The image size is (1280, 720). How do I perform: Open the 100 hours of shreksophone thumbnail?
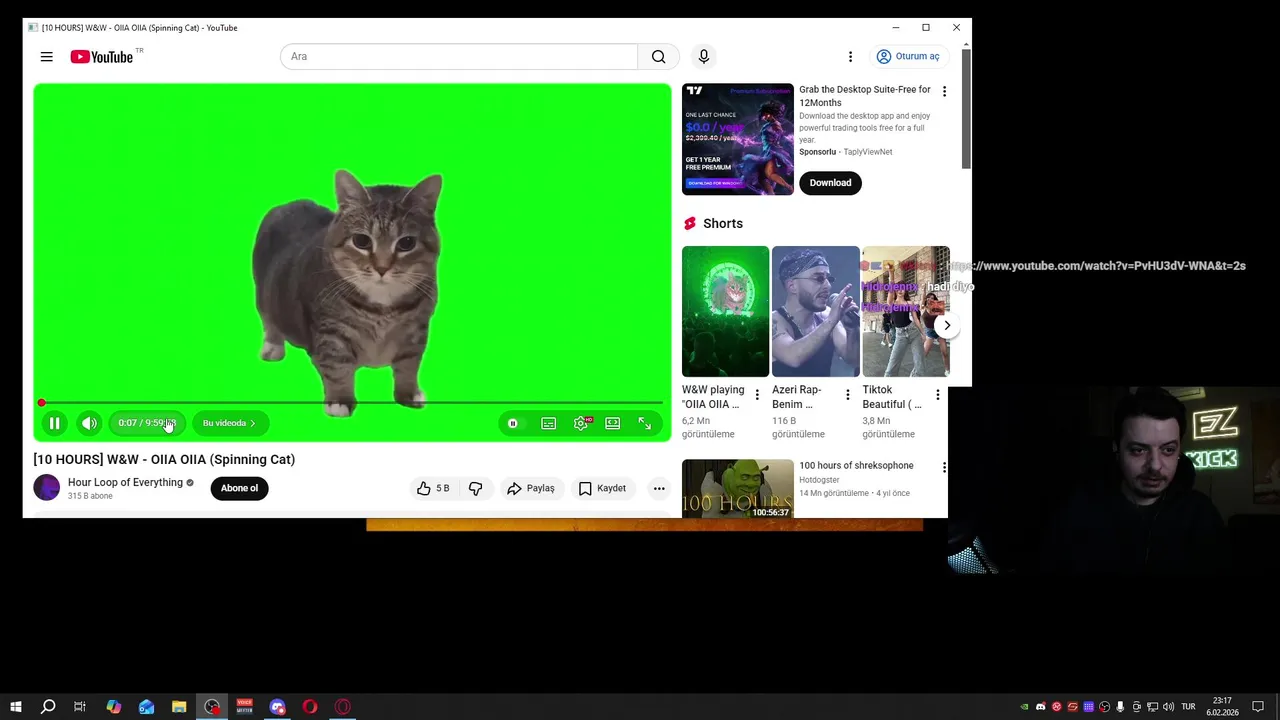pyautogui.click(x=738, y=488)
